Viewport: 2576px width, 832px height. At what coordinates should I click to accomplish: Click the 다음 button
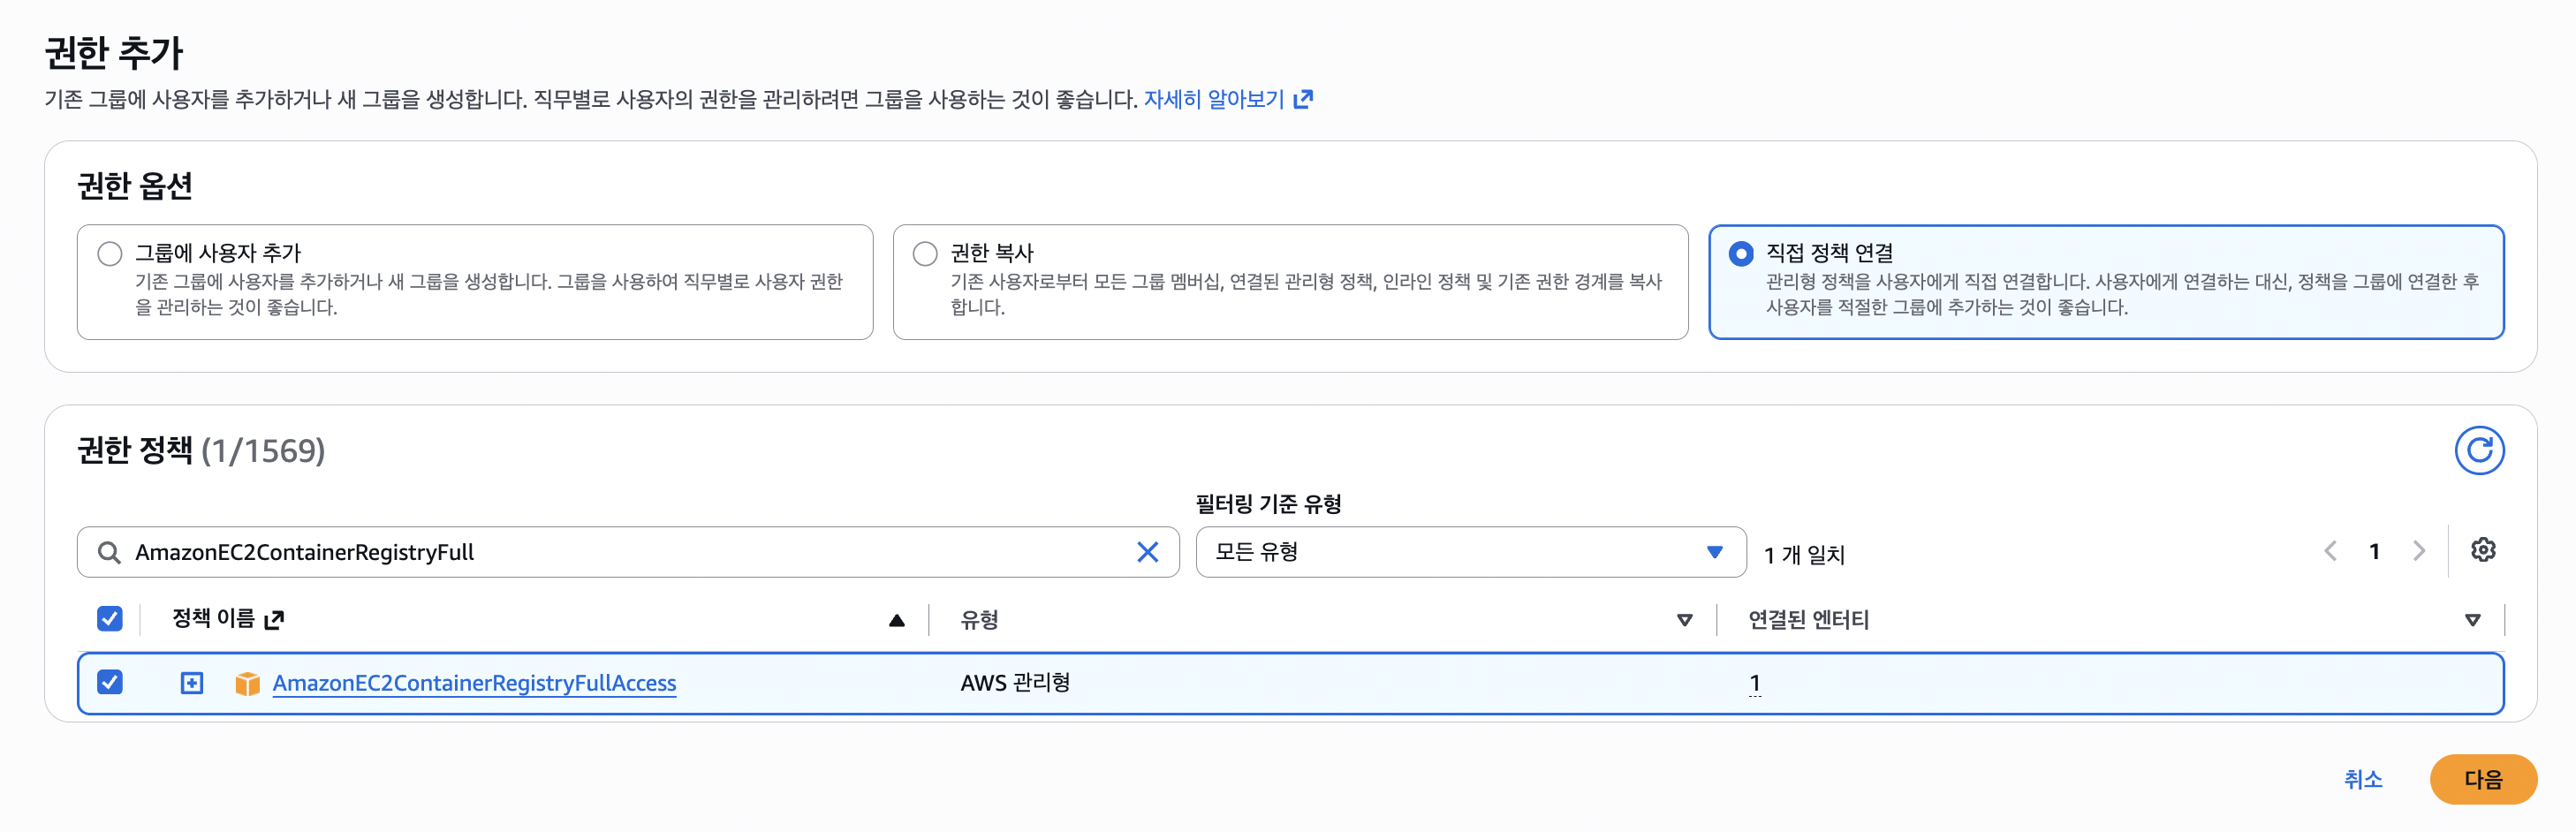click(2483, 779)
